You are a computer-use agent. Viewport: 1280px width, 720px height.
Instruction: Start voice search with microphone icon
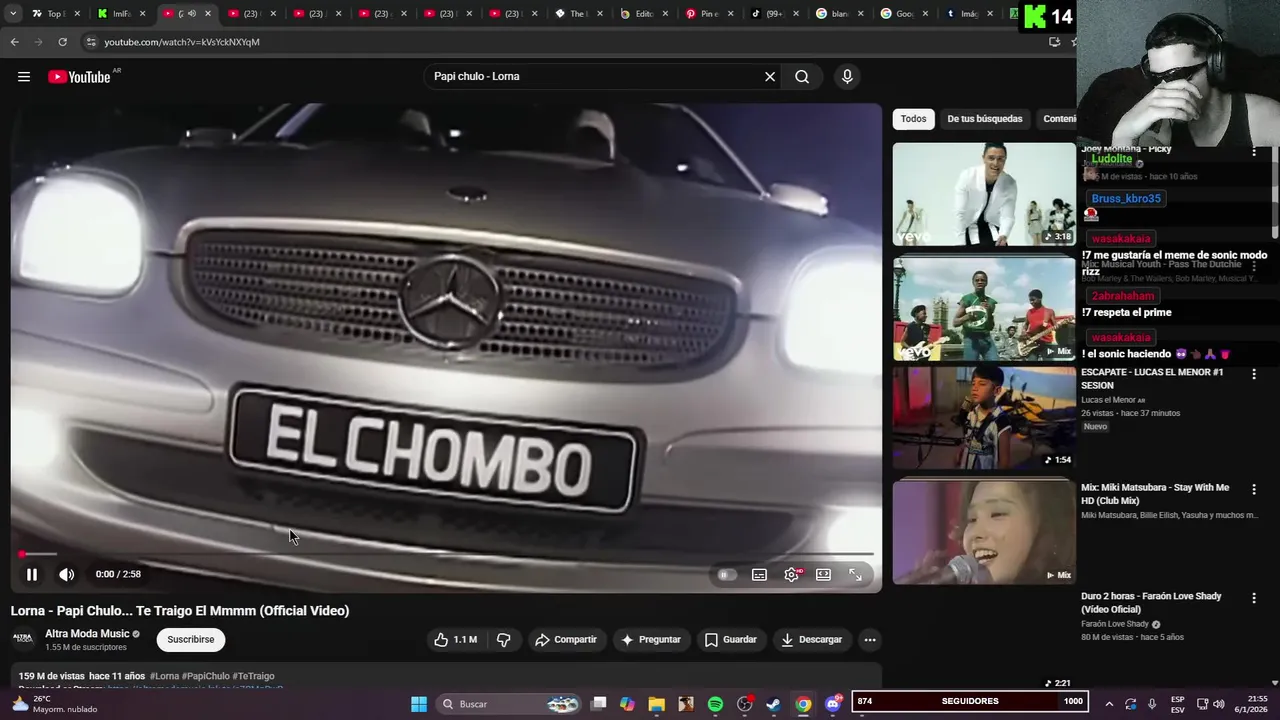[x=847, y=76]
